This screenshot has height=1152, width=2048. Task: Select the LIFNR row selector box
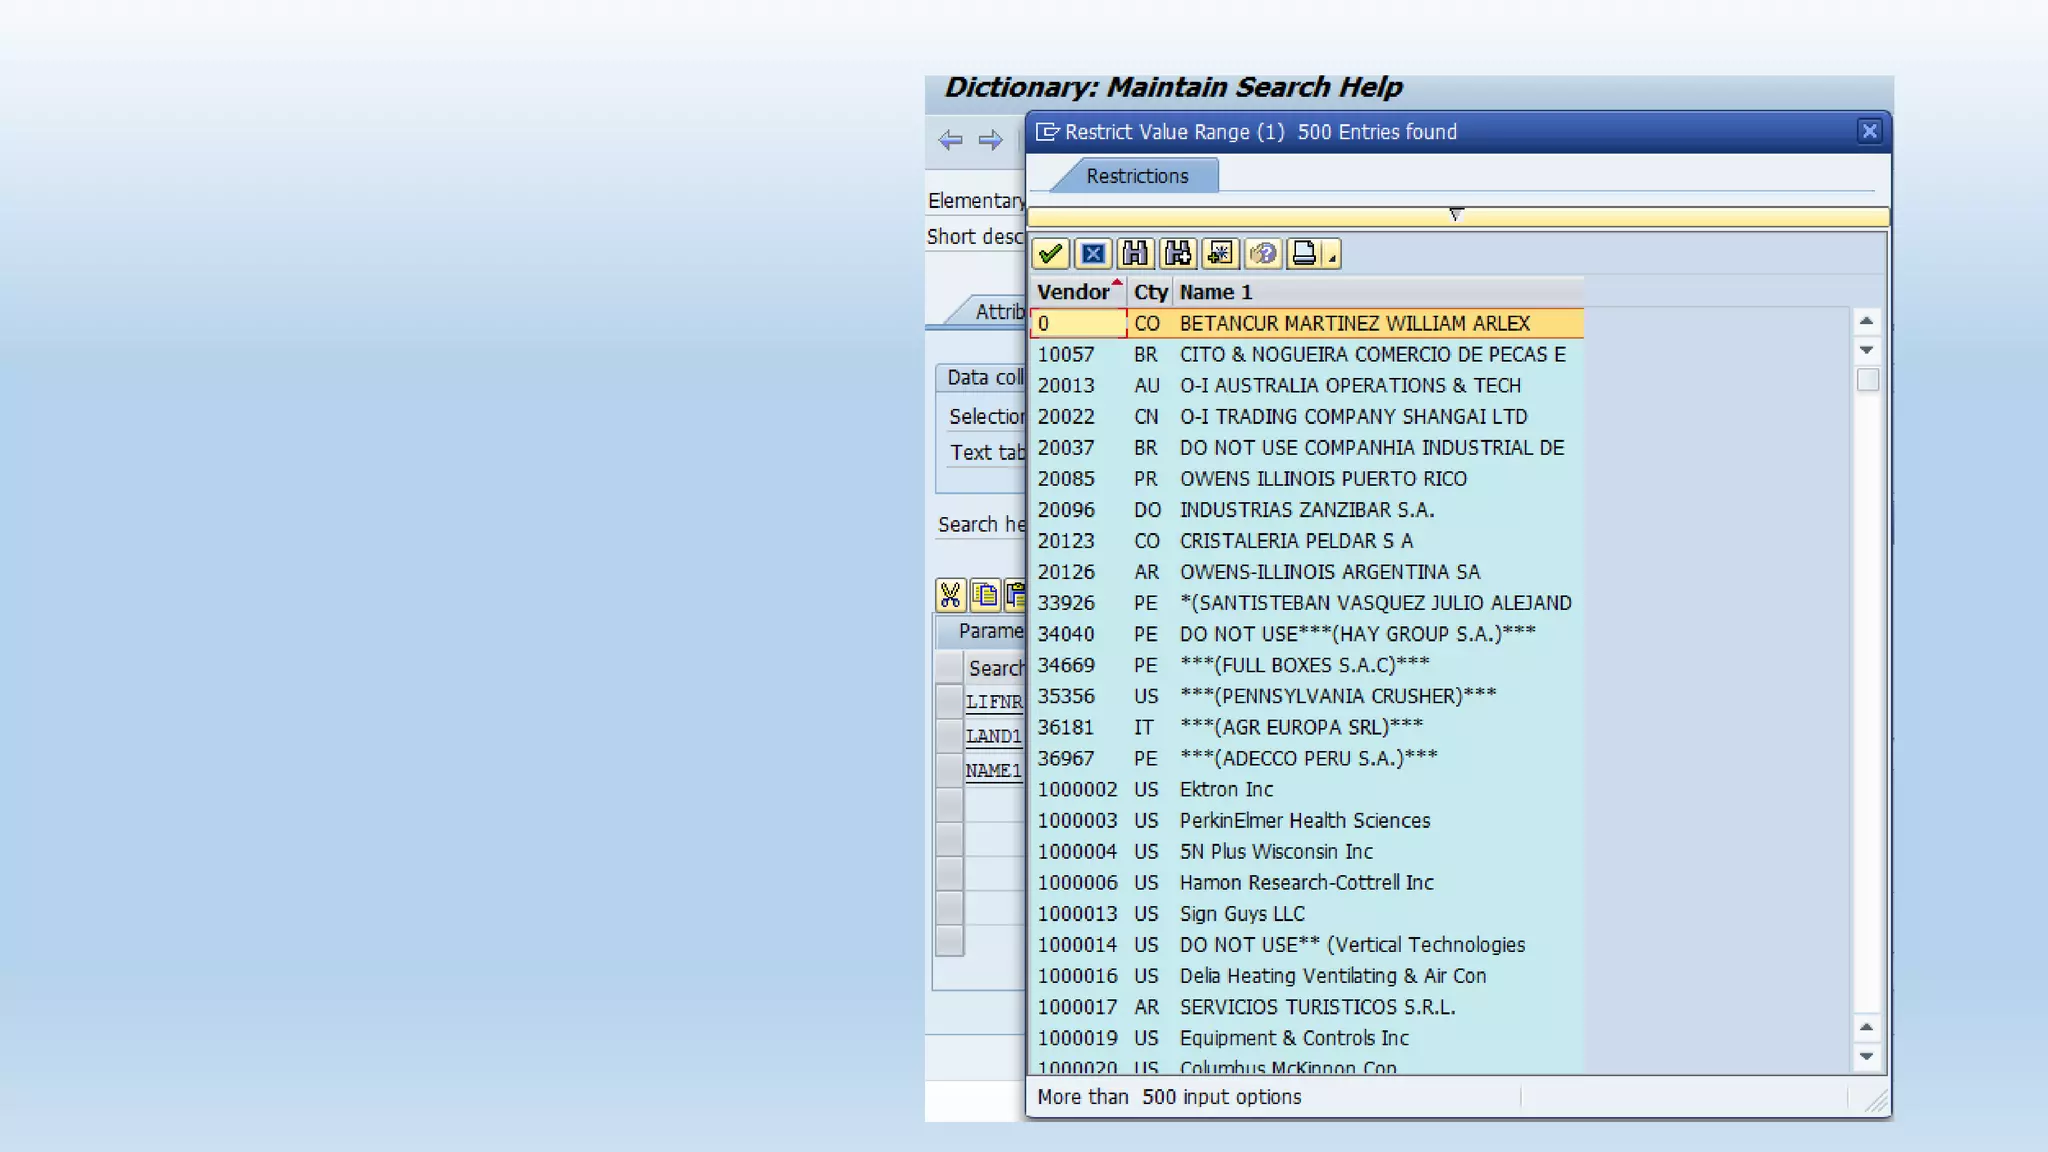coord(949,701)
